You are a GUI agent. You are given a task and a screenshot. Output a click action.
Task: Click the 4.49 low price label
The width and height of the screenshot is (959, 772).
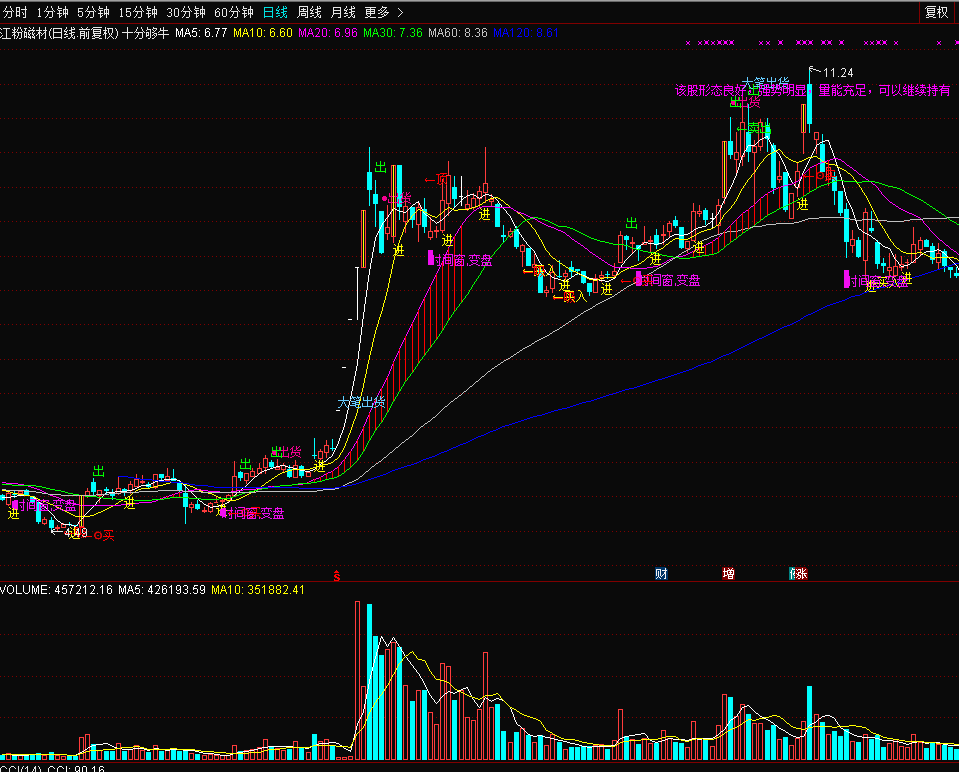click(x=76, y=533)
